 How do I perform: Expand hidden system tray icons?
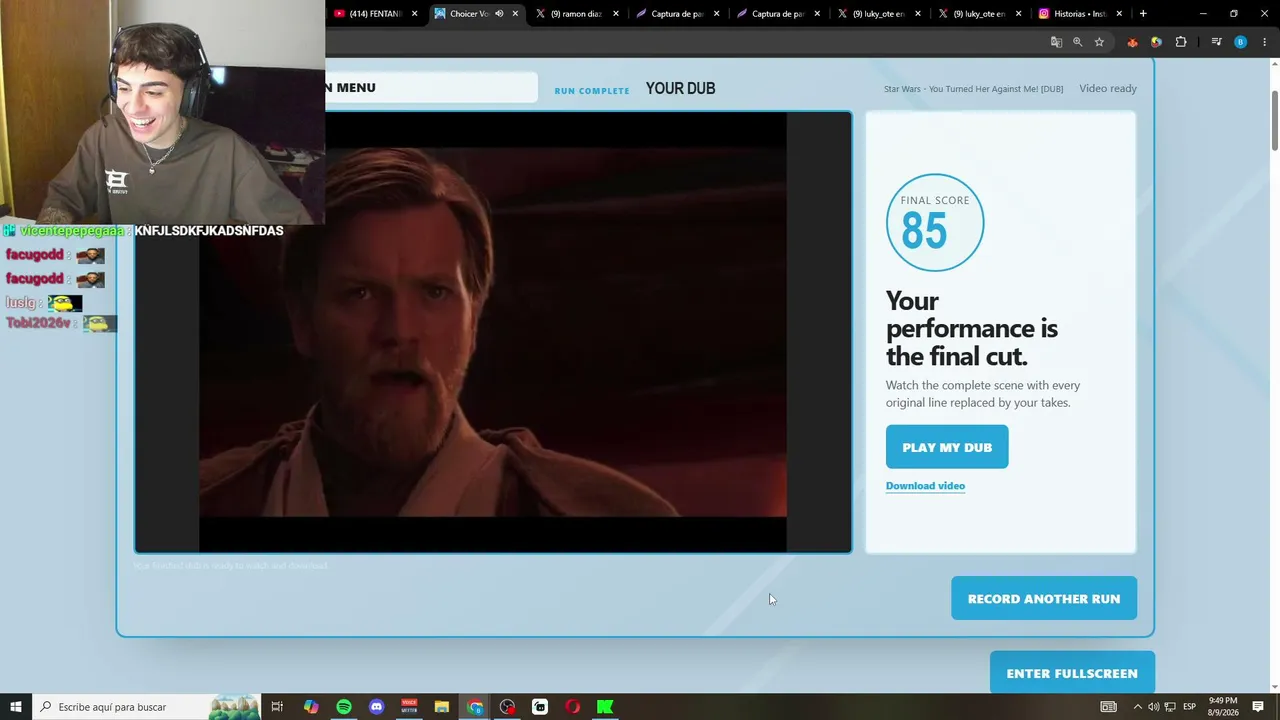[1137, 707]
